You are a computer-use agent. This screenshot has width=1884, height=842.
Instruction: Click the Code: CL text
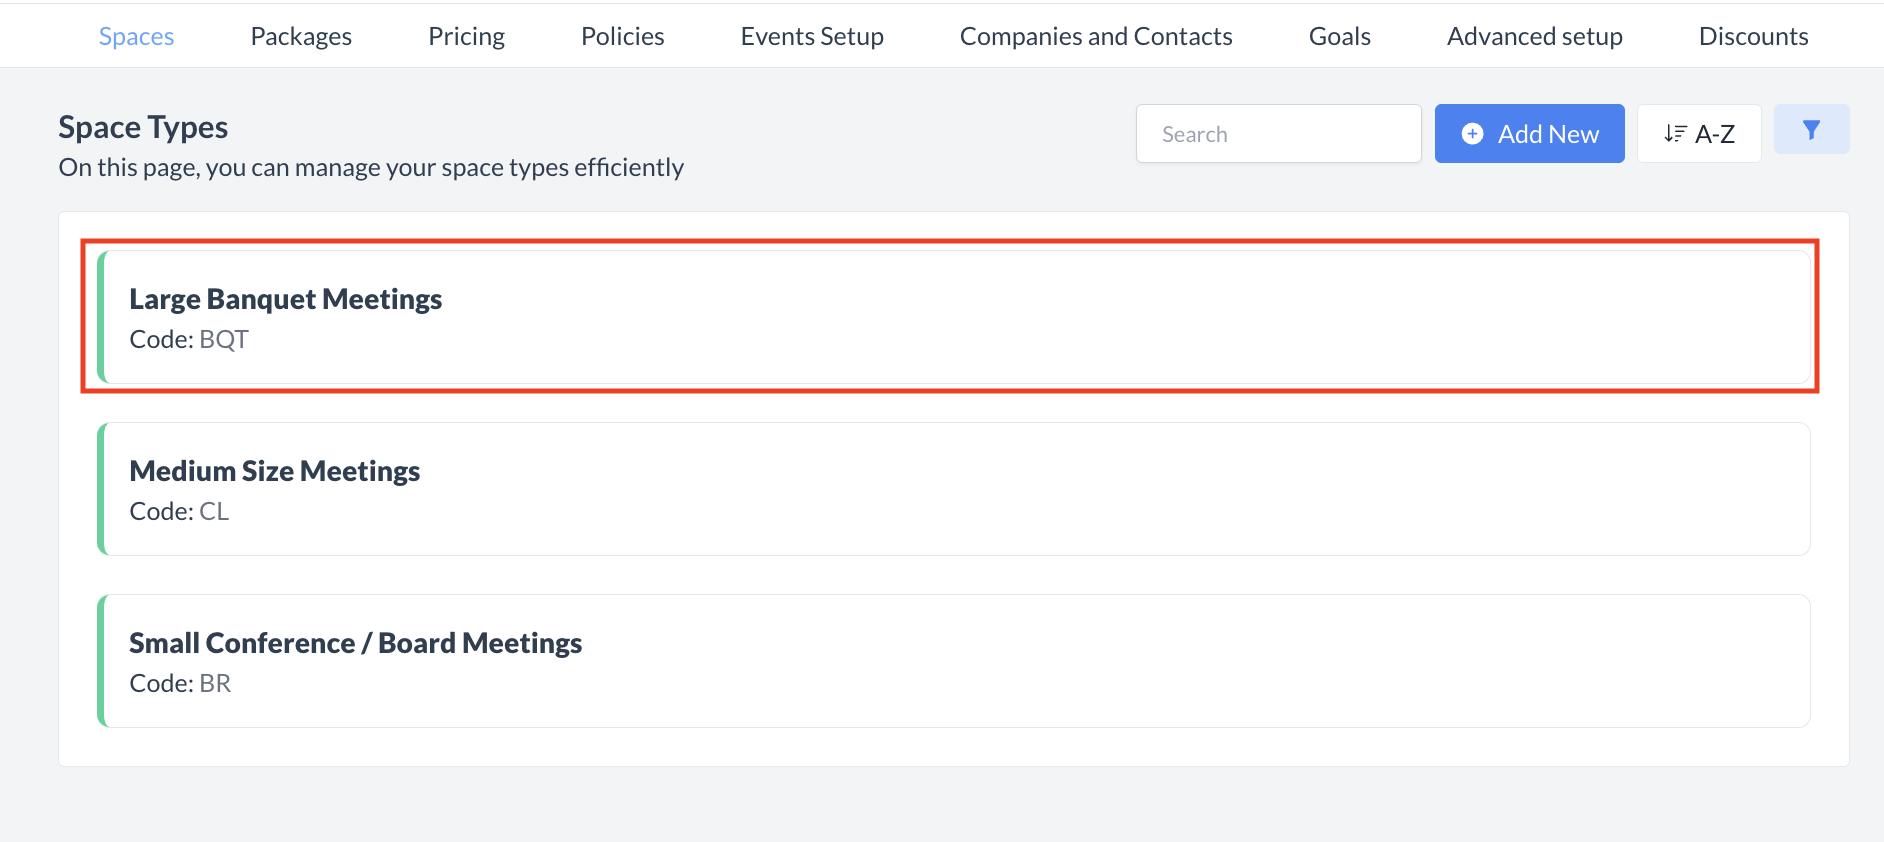point(179,512)
